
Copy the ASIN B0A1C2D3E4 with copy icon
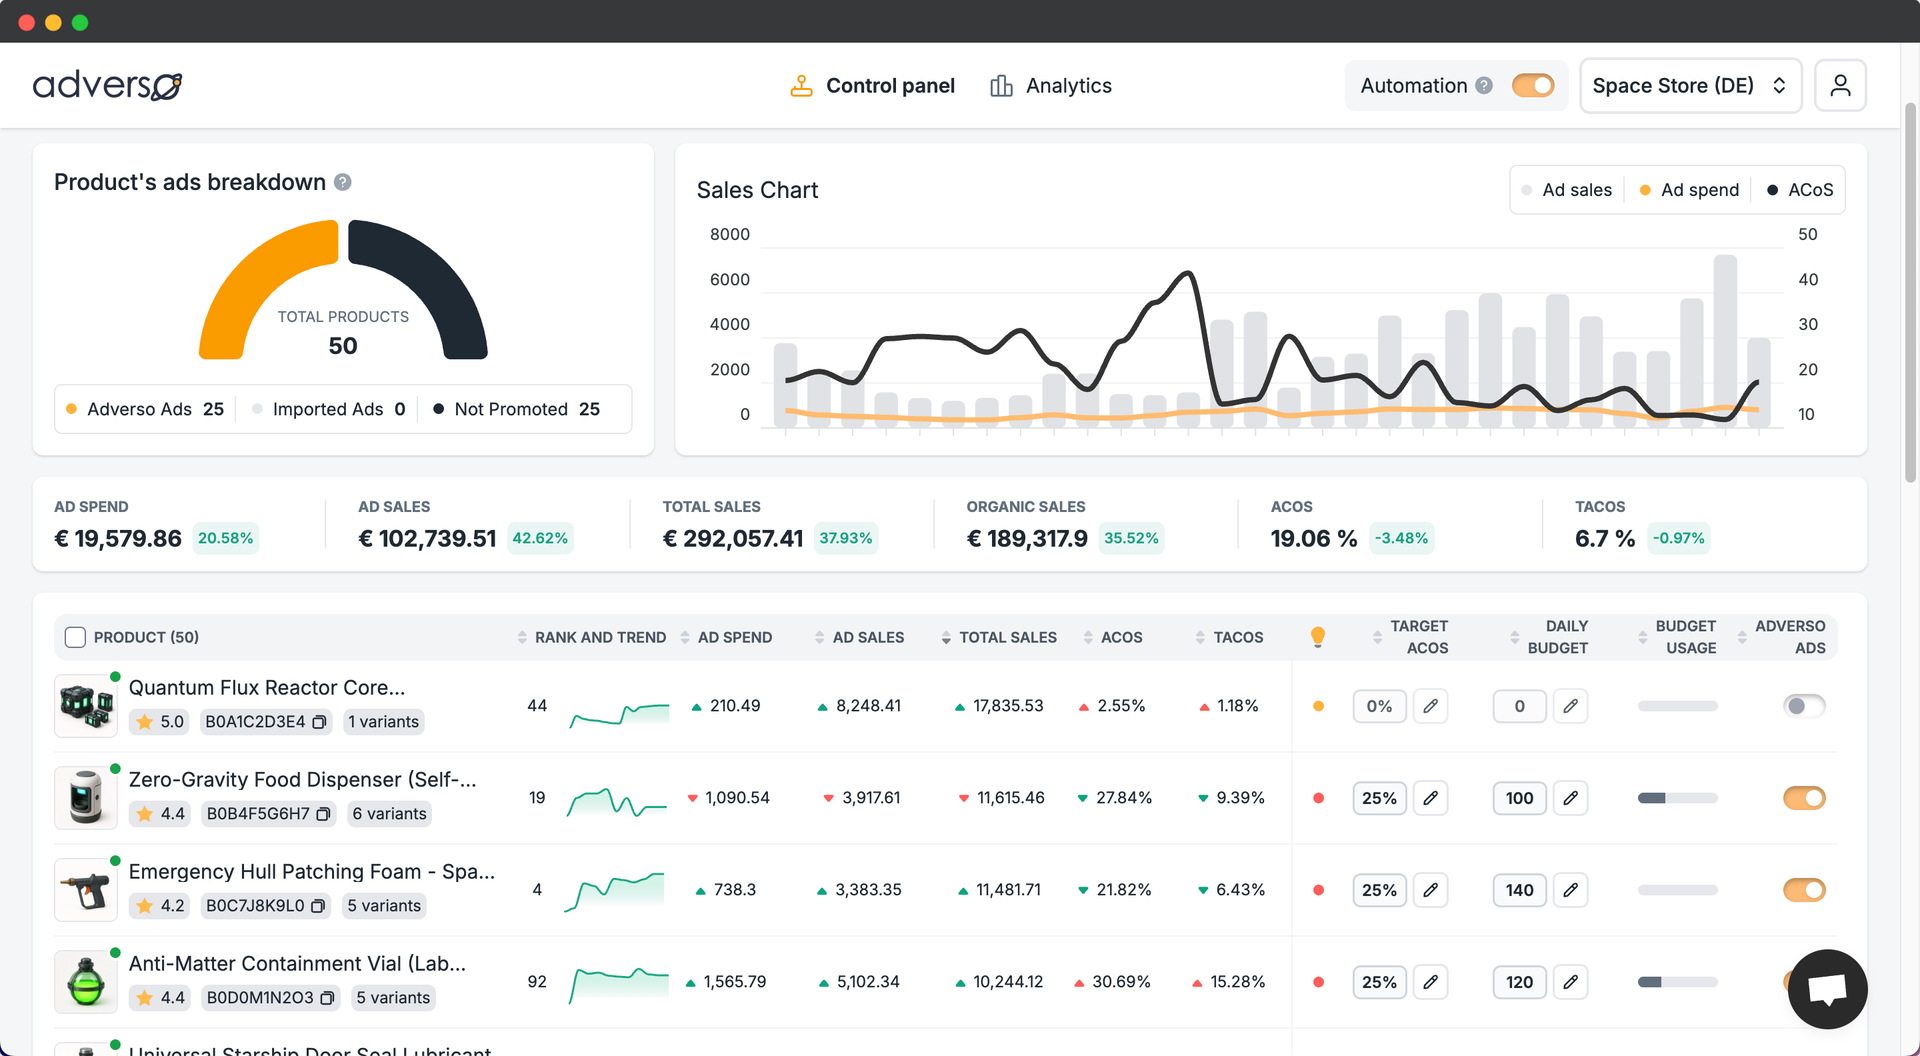pos(320,721)
